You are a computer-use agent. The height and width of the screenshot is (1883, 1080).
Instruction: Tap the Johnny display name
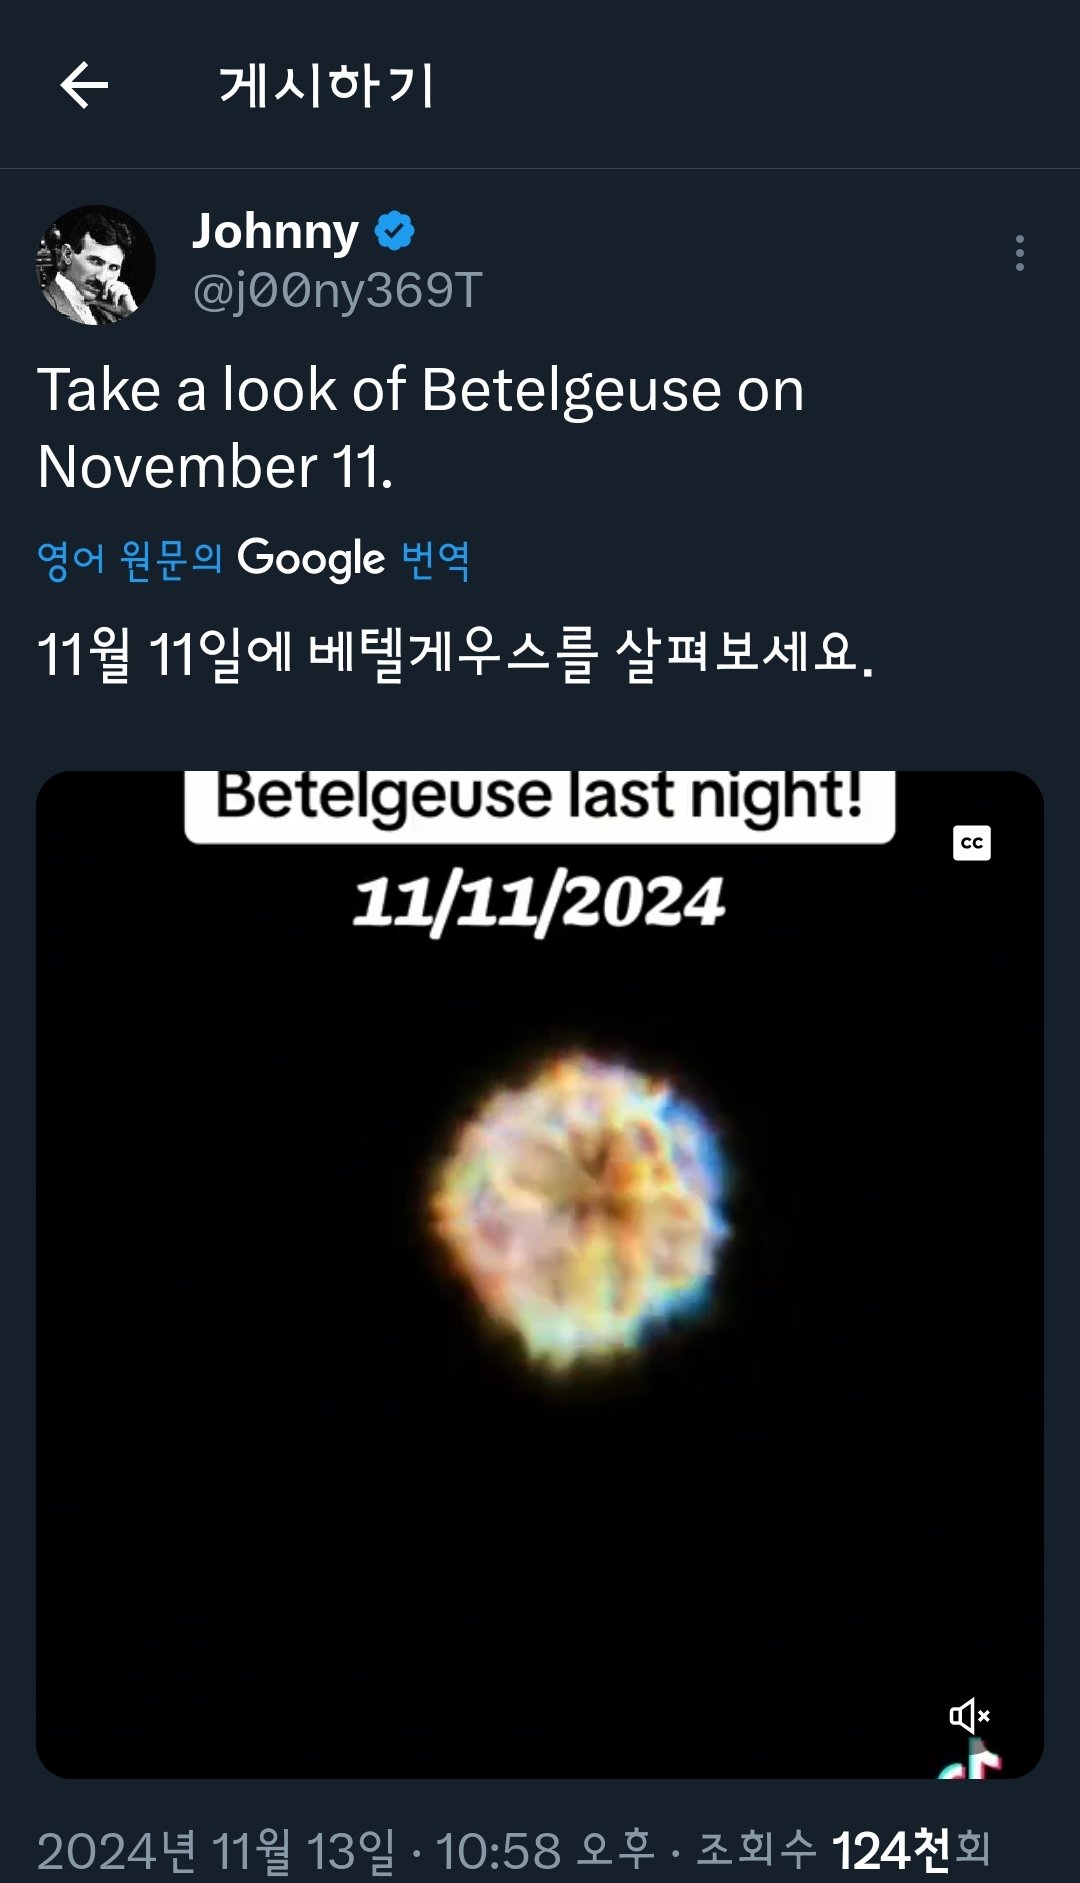coord(275,231)
